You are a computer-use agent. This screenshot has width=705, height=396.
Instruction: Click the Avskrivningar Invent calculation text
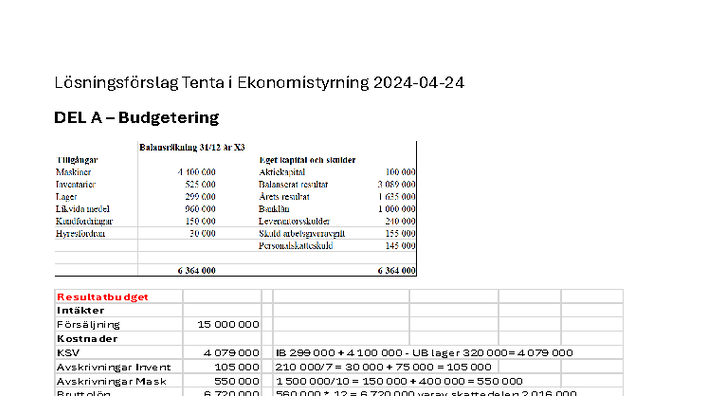(x=383, y=367)
